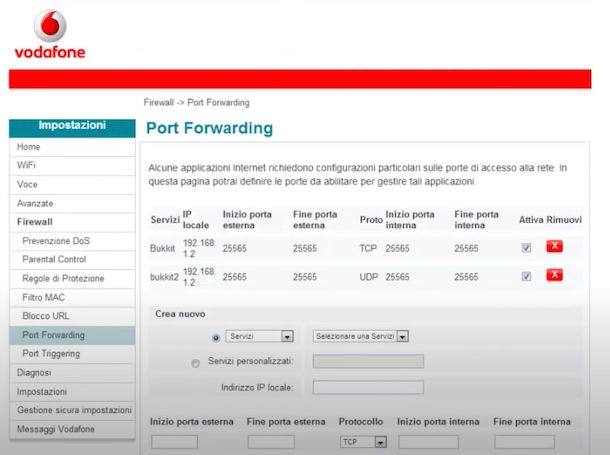The image size is (610, 455).
Task: Click the Fine porta interna input field
Action: click(524, 441)
